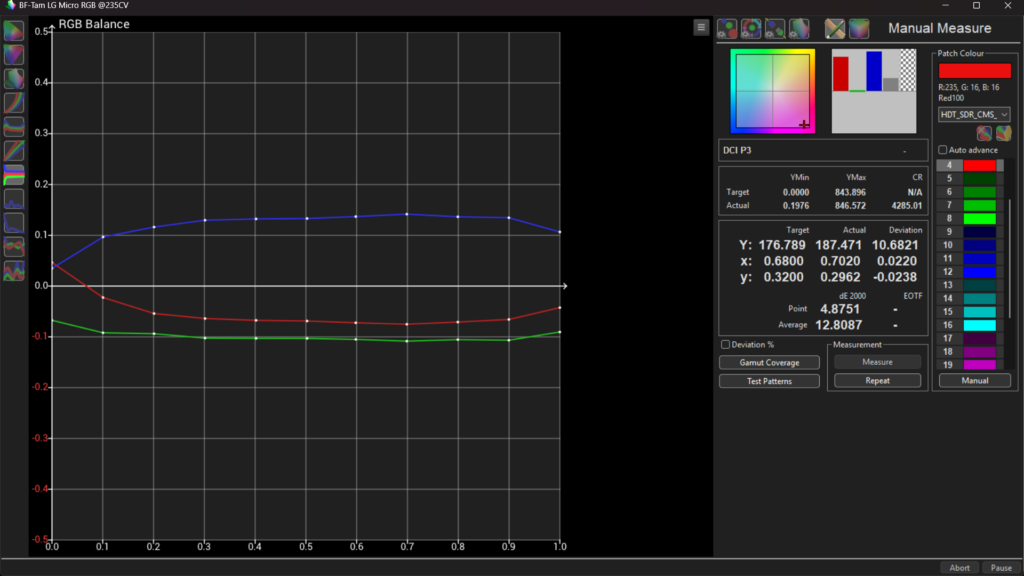Open the graph options hamburger menu
The height and width of the screenshot is (576, 1024).
701,27
